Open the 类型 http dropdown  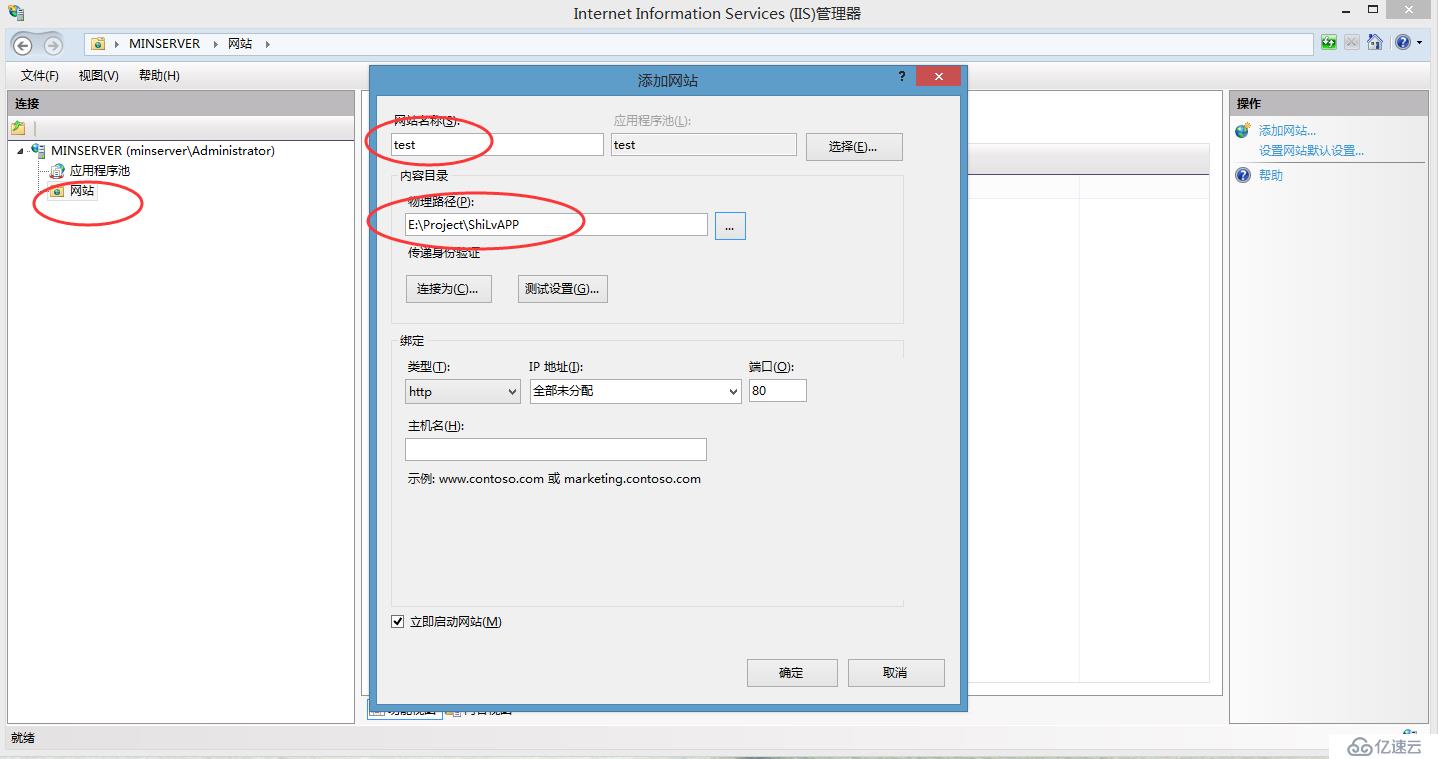tap(462, 391)
